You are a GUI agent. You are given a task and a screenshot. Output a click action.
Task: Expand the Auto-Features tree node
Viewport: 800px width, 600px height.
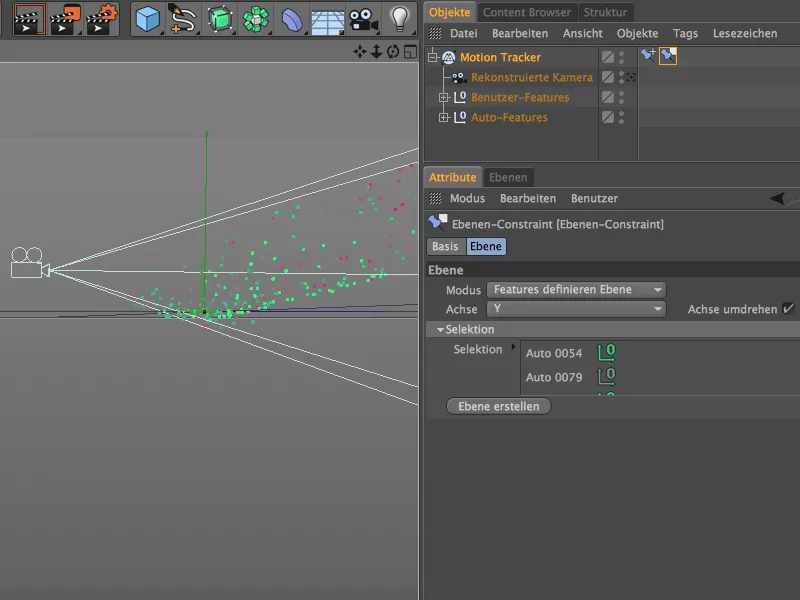coord(444,117)
